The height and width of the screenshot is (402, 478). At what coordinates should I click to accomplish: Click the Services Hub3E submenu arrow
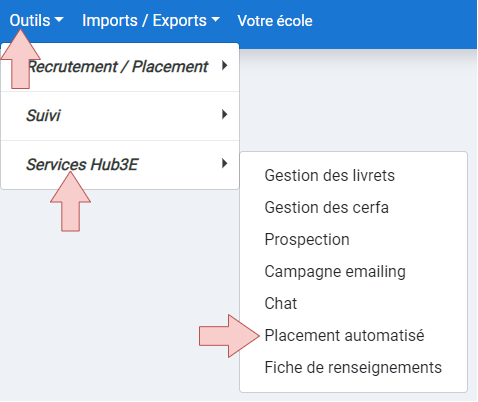225,163
